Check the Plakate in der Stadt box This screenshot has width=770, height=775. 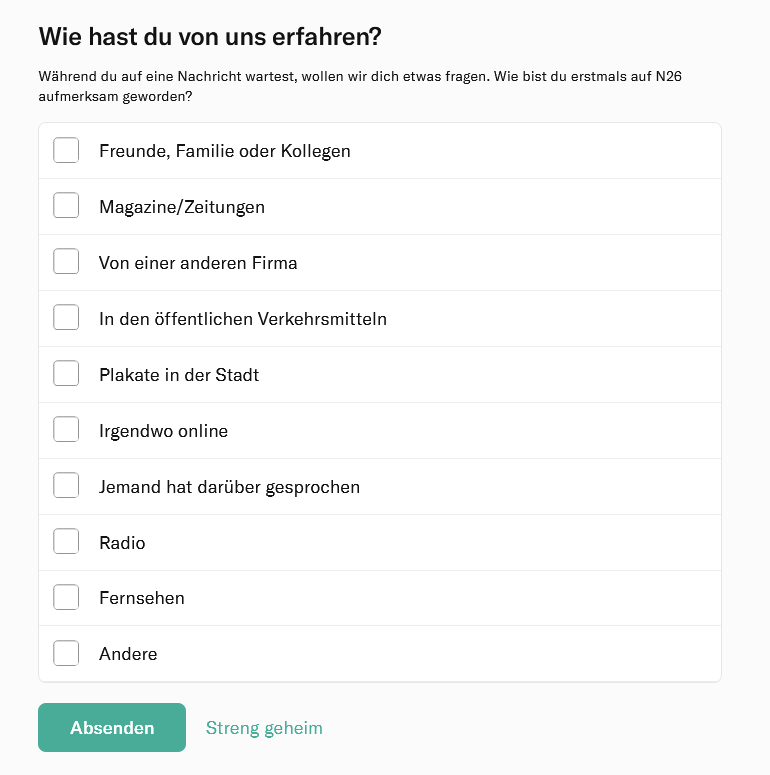point(66,375)
